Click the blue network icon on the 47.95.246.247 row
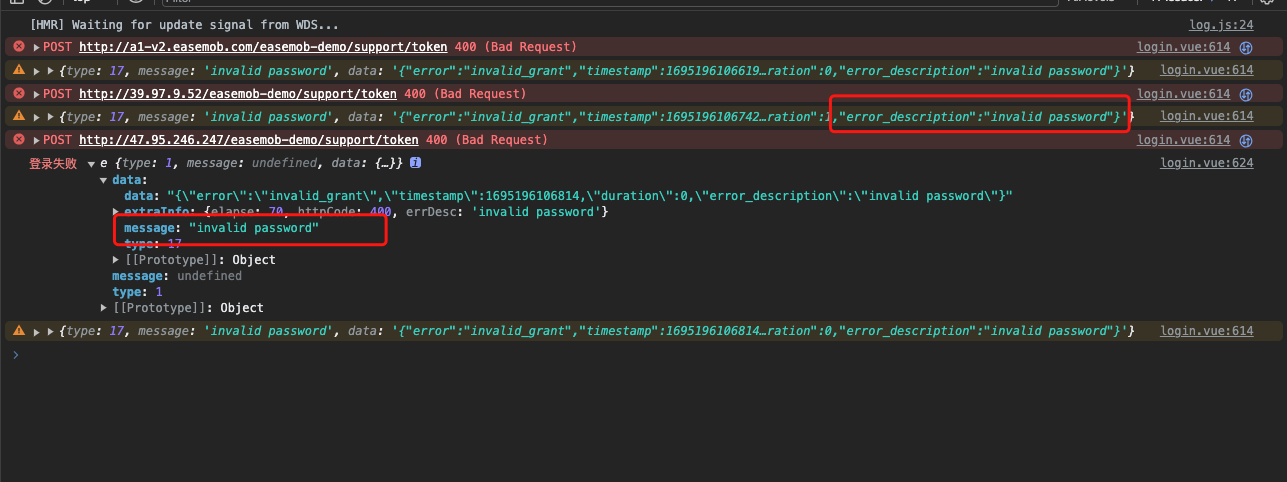 coord(1247,141)
